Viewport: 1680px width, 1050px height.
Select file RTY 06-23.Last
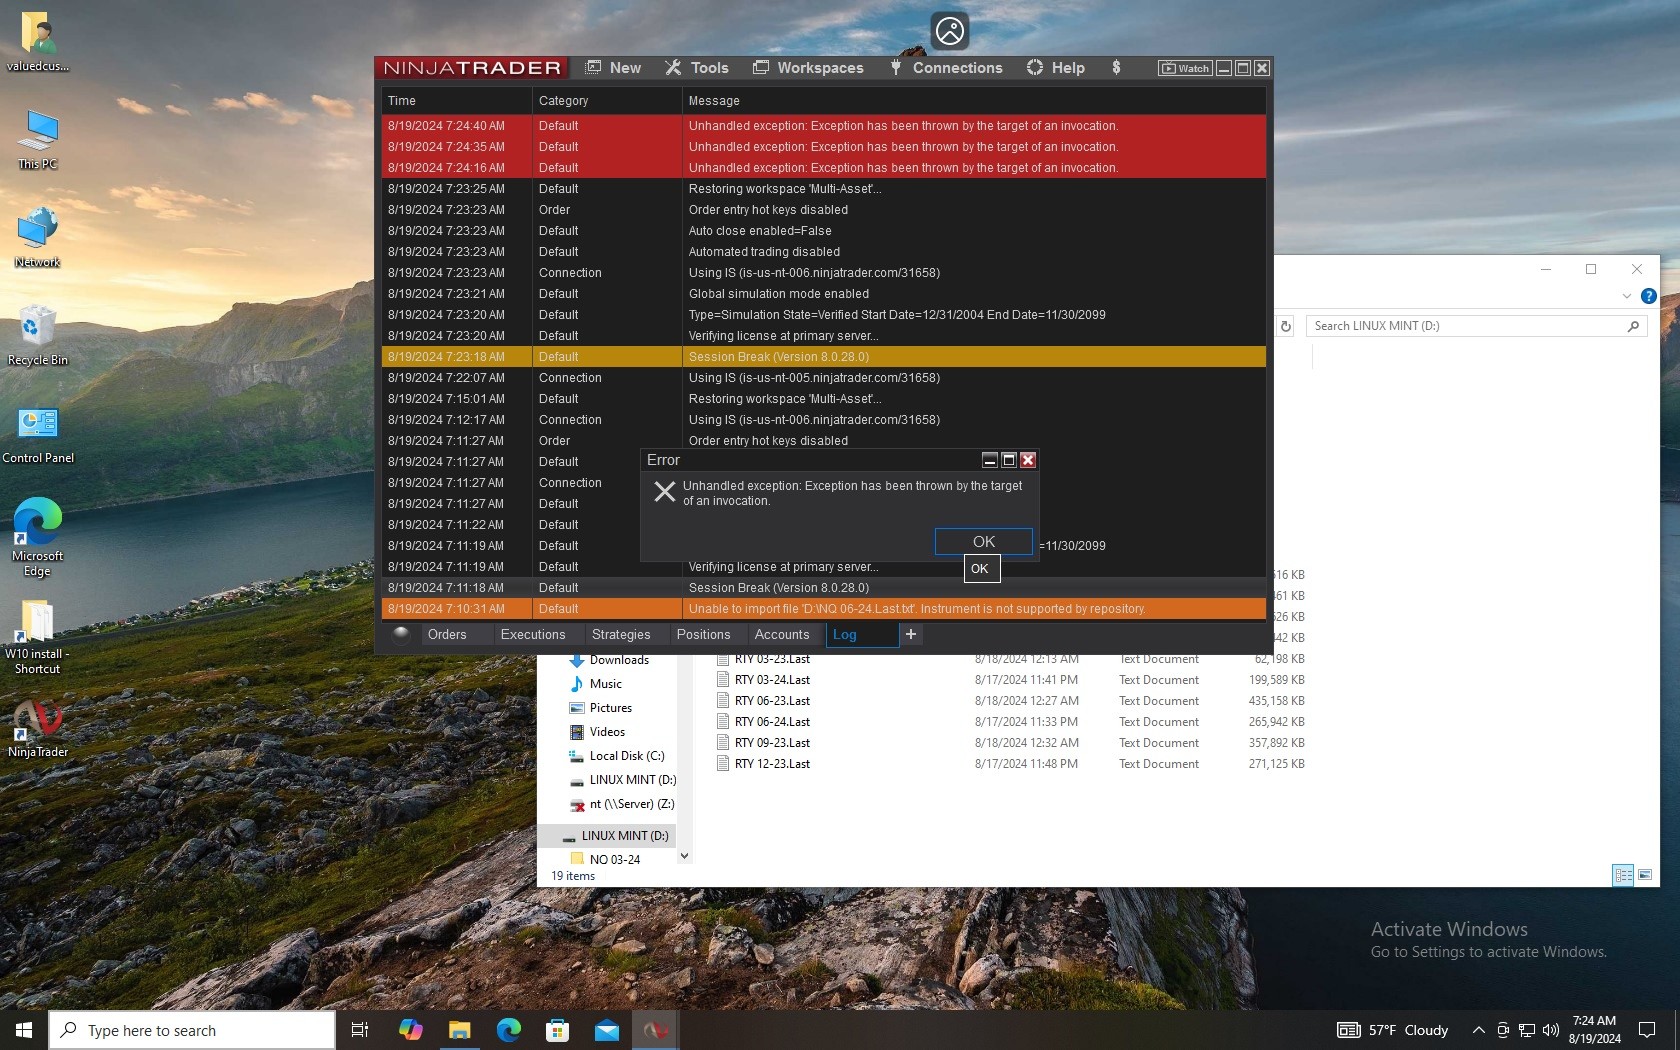tap(772, 701)
